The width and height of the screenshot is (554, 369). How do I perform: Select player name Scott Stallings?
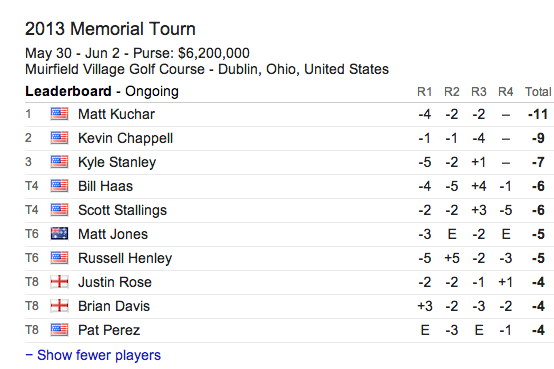pos(122,210)
